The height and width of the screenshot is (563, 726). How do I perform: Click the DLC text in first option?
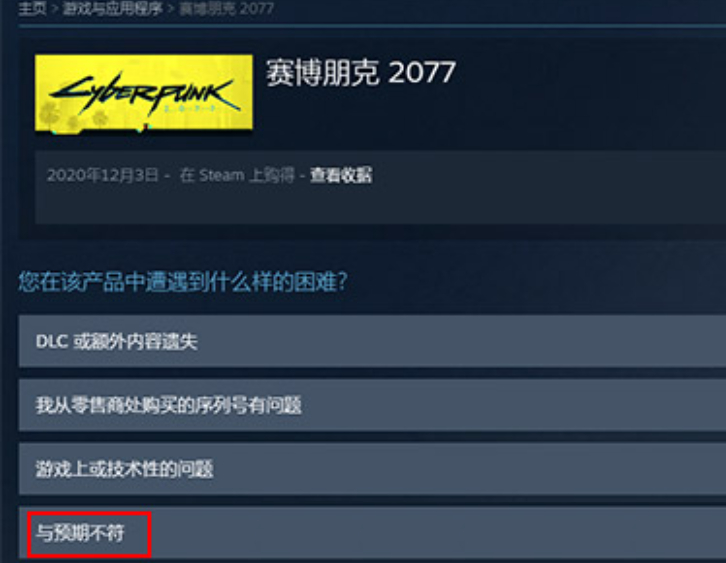(x=52, y=342)
